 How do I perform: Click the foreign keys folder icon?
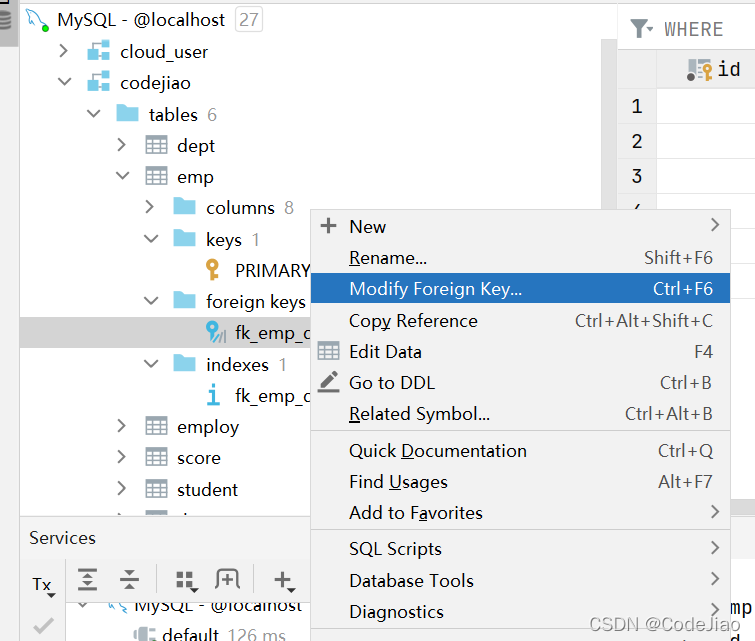184,301
